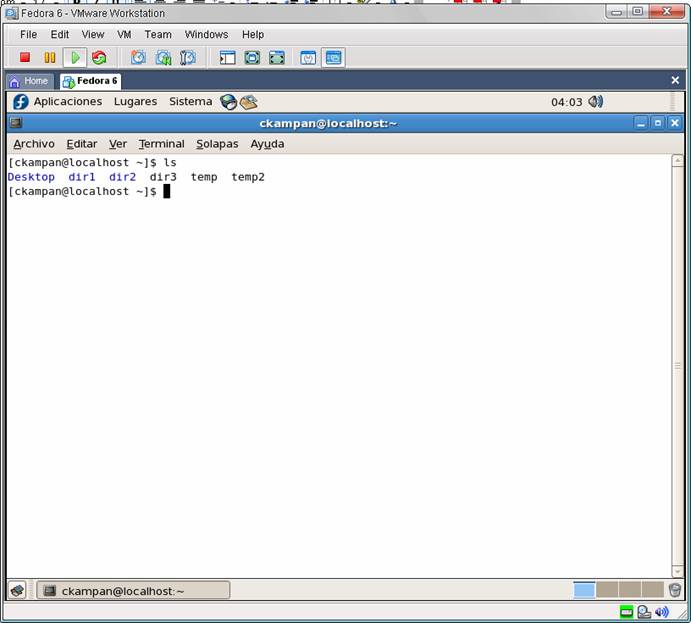Open the Terminal menu
Viewport: 691px width, 623px height.
tap(161, 144)
